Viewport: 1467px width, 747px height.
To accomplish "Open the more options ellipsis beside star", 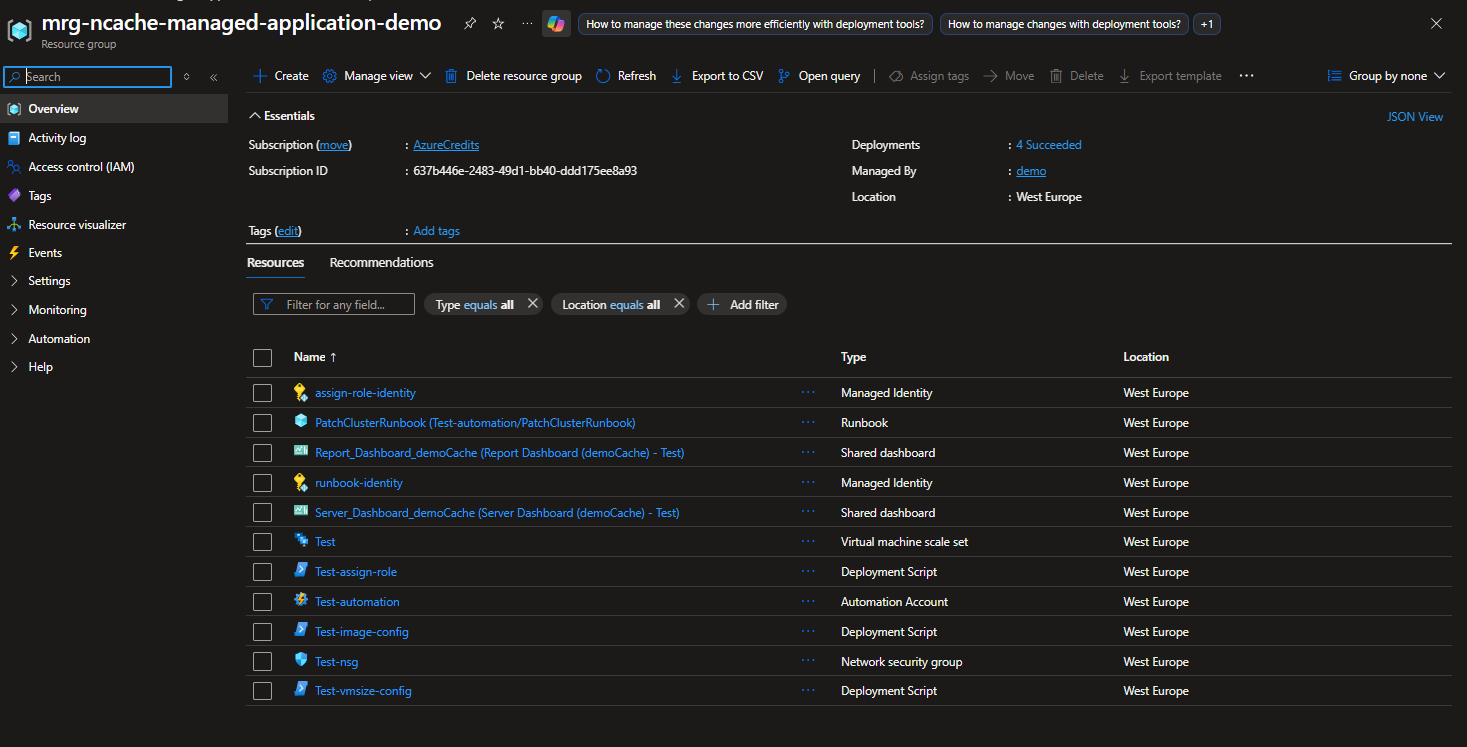I will click(x=527, y=23).
